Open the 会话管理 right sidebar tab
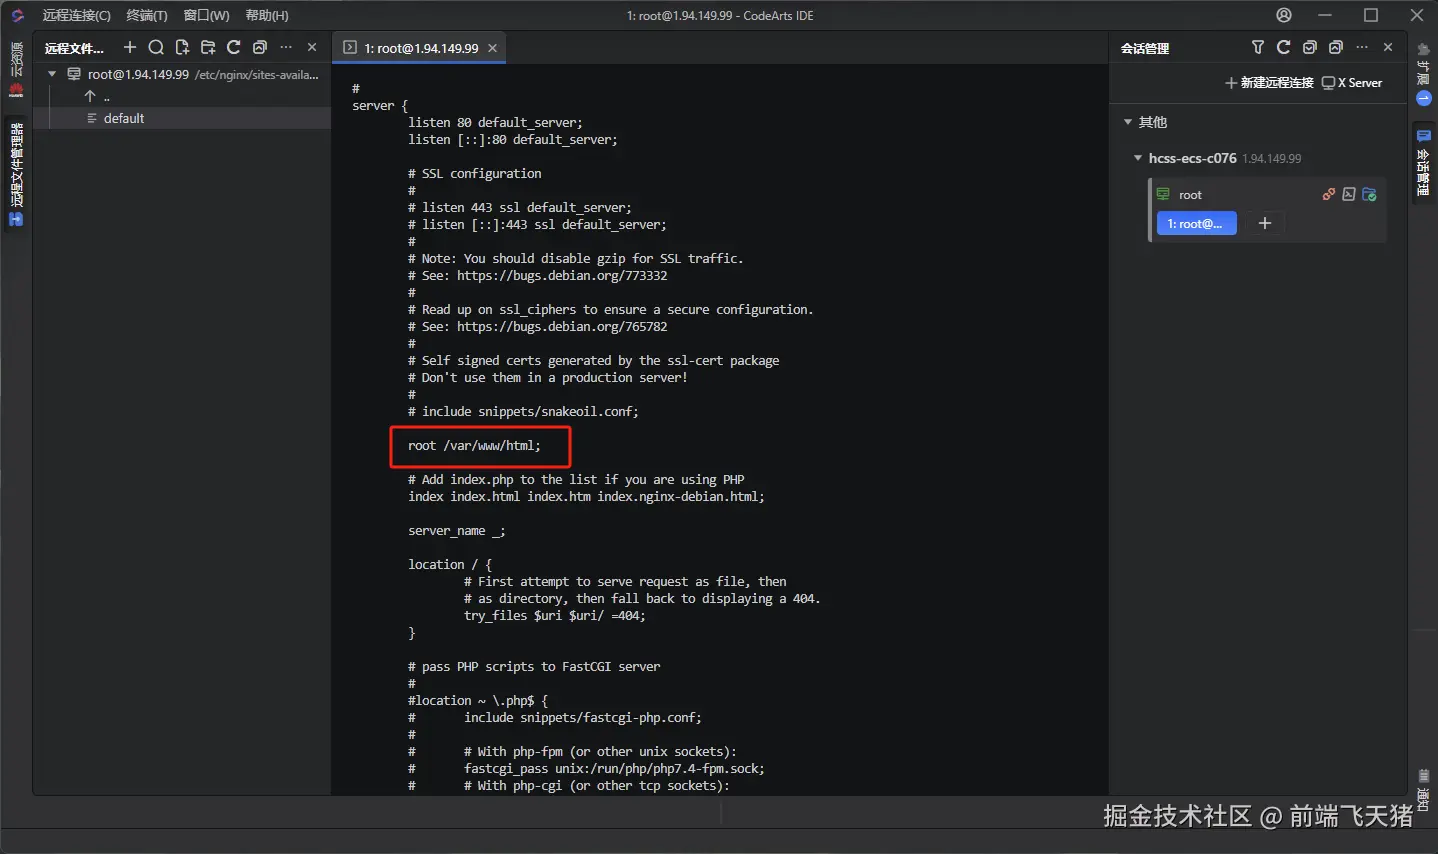Screen dimensions: 1438x854 tap(1424, 161)
